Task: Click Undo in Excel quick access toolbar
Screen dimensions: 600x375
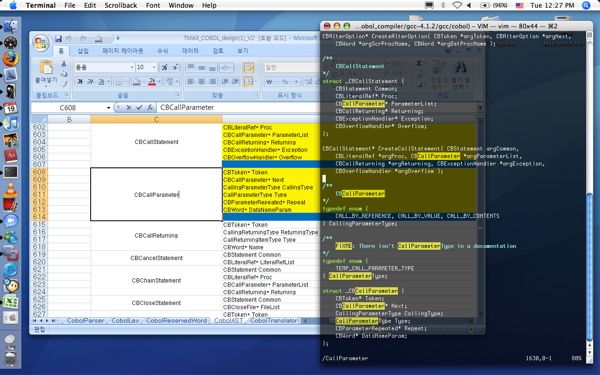Action: 69,39
